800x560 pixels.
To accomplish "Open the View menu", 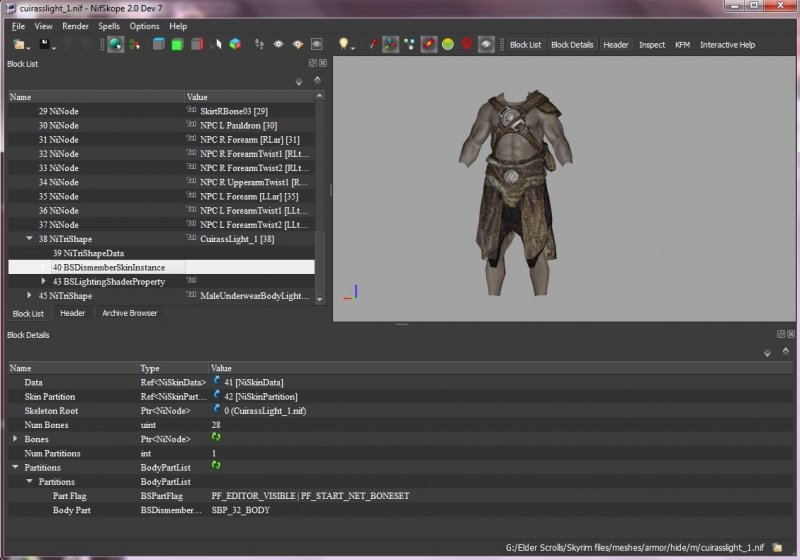I will (x=43, y=26).
